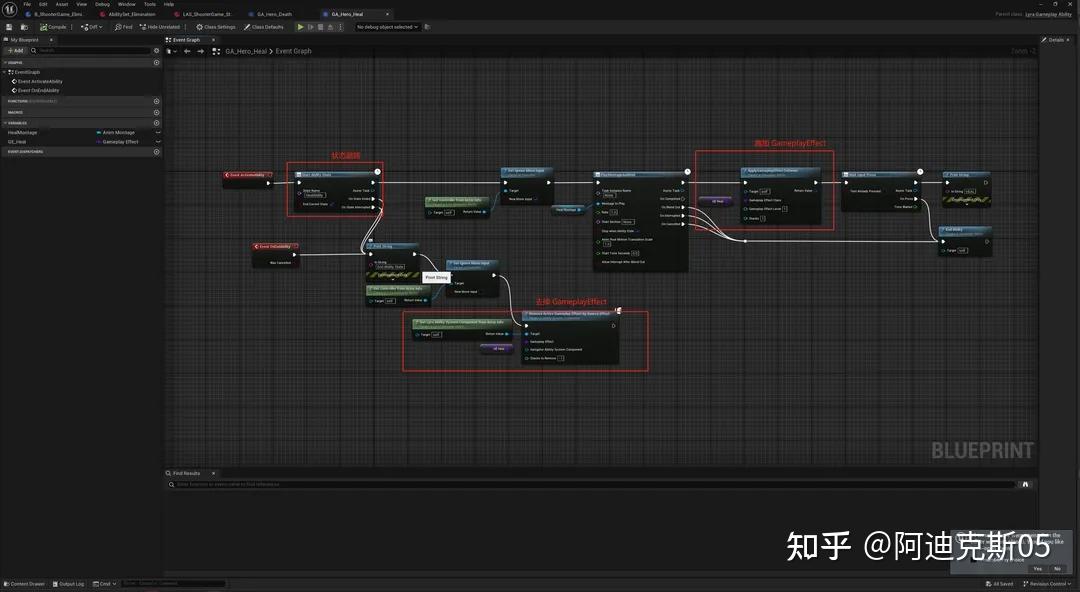Switch to the GA_Hero_Death tab
This screenshot has width=1080, height=592.
pos(272,14)
